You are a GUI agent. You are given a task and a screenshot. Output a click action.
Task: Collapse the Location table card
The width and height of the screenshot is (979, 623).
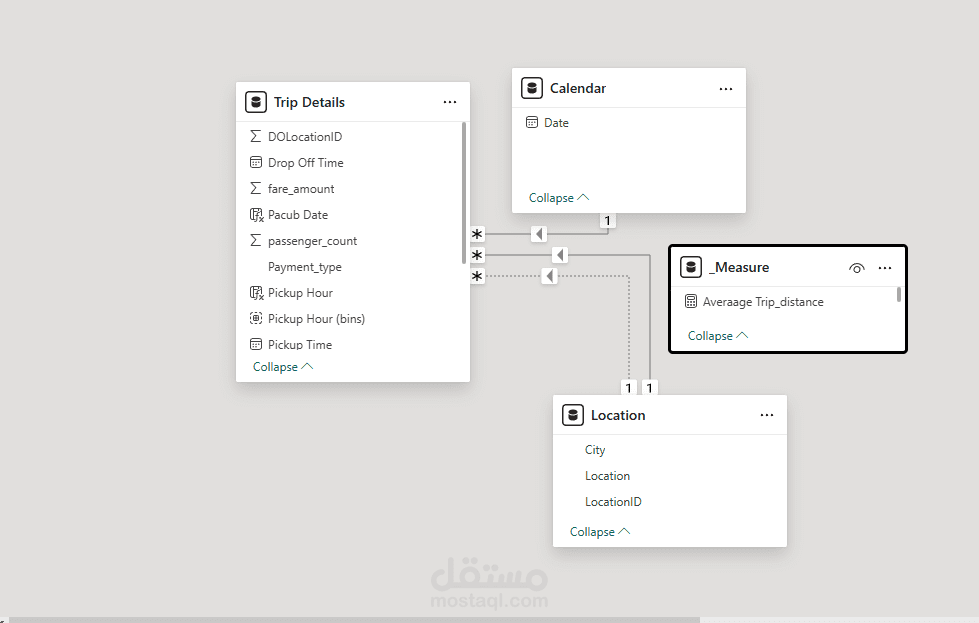600,532
